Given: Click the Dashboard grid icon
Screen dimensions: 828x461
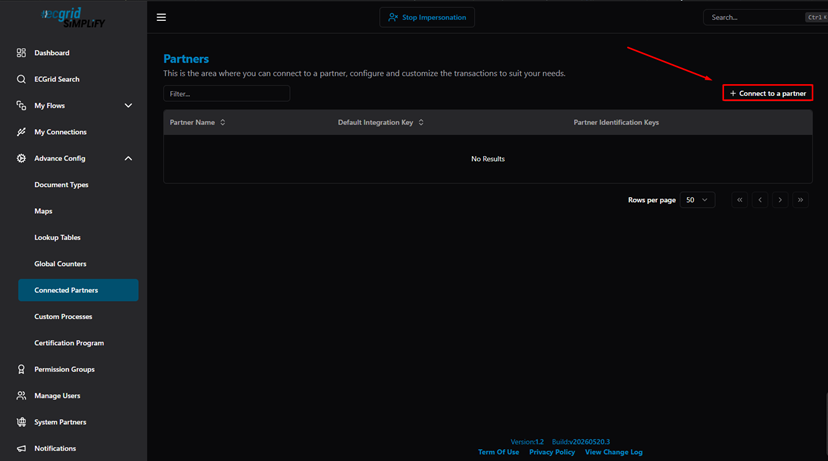Looking at the screenshot, I should [x=21, y=53].
